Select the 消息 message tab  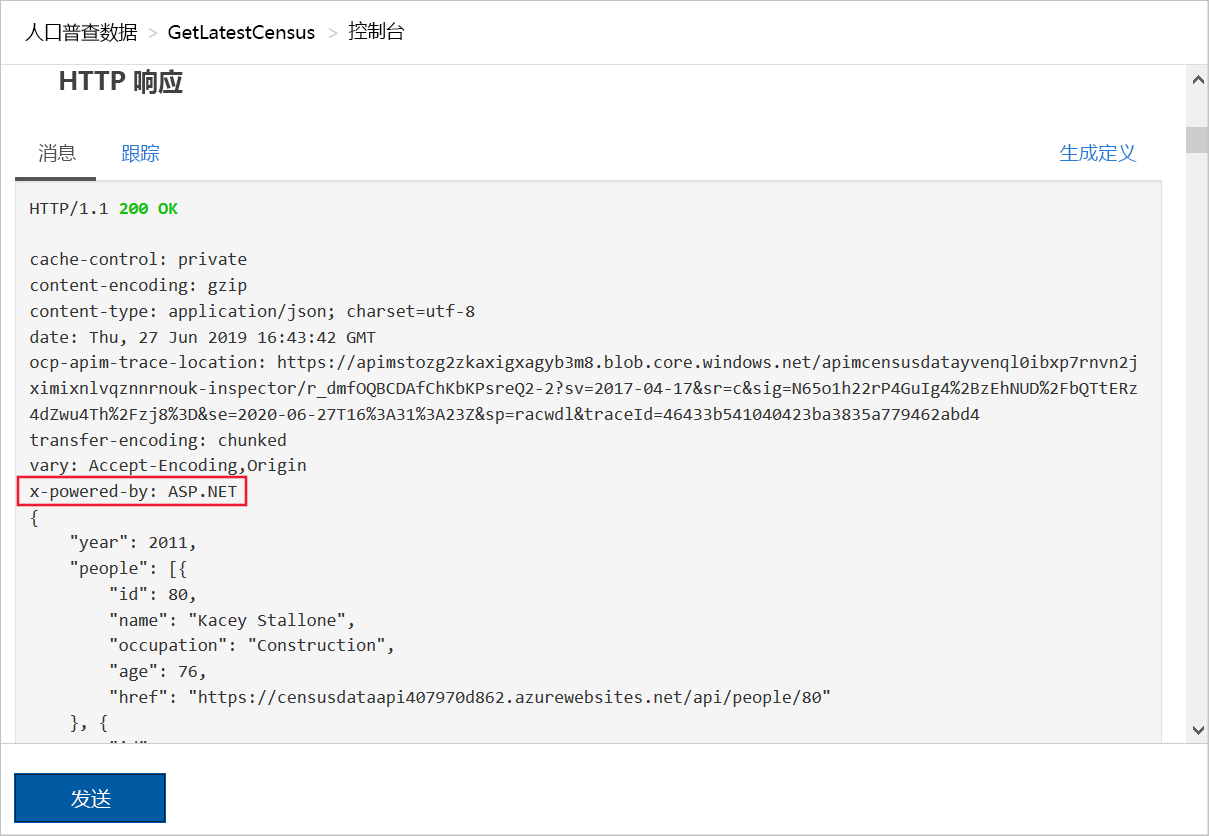coord(57,153)
